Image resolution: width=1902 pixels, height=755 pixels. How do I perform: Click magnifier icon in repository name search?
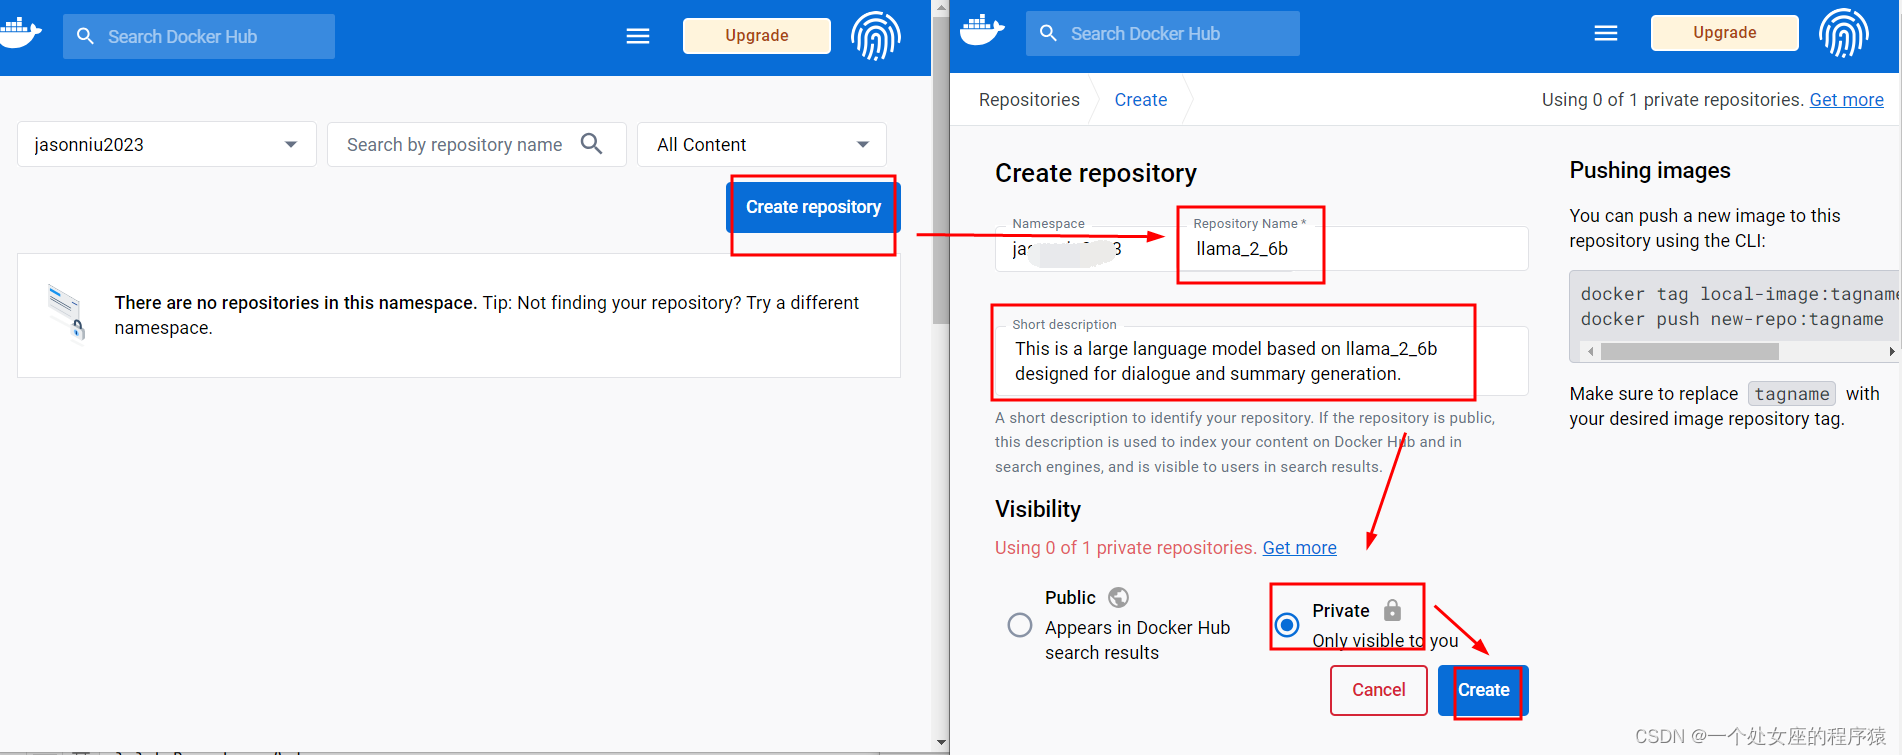click(592, 144)
